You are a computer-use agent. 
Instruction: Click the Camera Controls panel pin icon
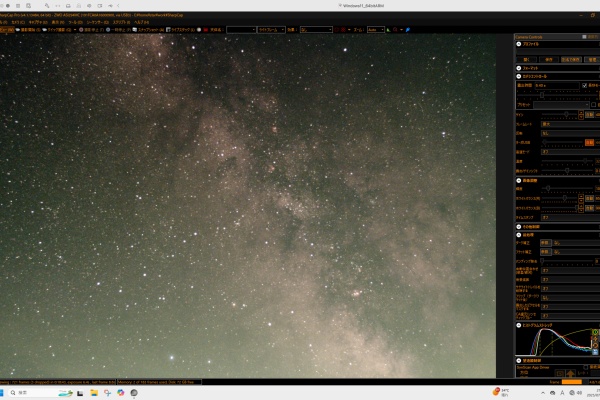click(x=584, y=37)
